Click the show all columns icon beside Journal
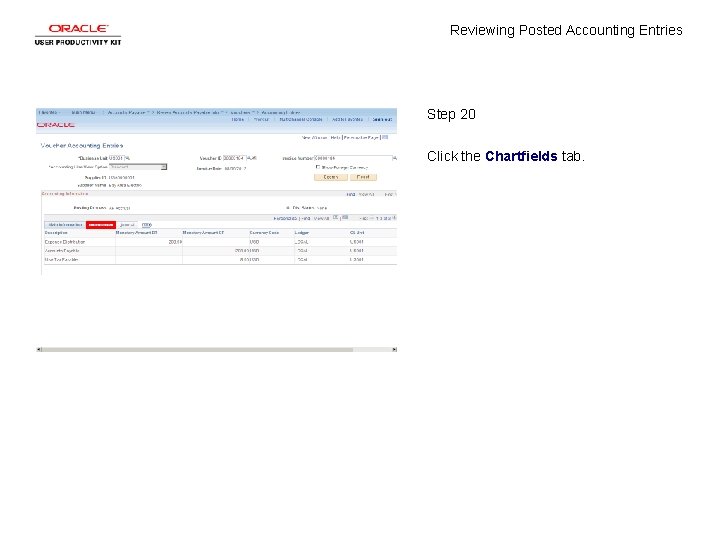The image size is (720, 540). [146, 225]
